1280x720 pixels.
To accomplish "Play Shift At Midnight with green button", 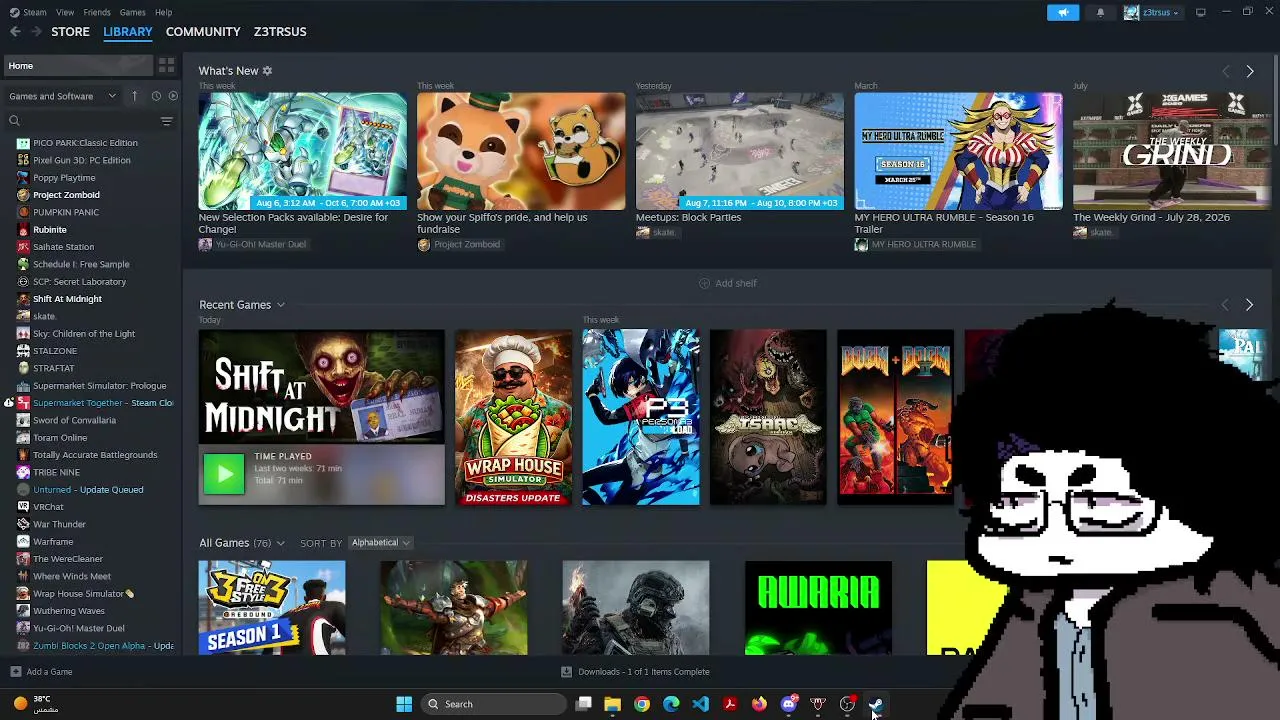I will point(224,474).
